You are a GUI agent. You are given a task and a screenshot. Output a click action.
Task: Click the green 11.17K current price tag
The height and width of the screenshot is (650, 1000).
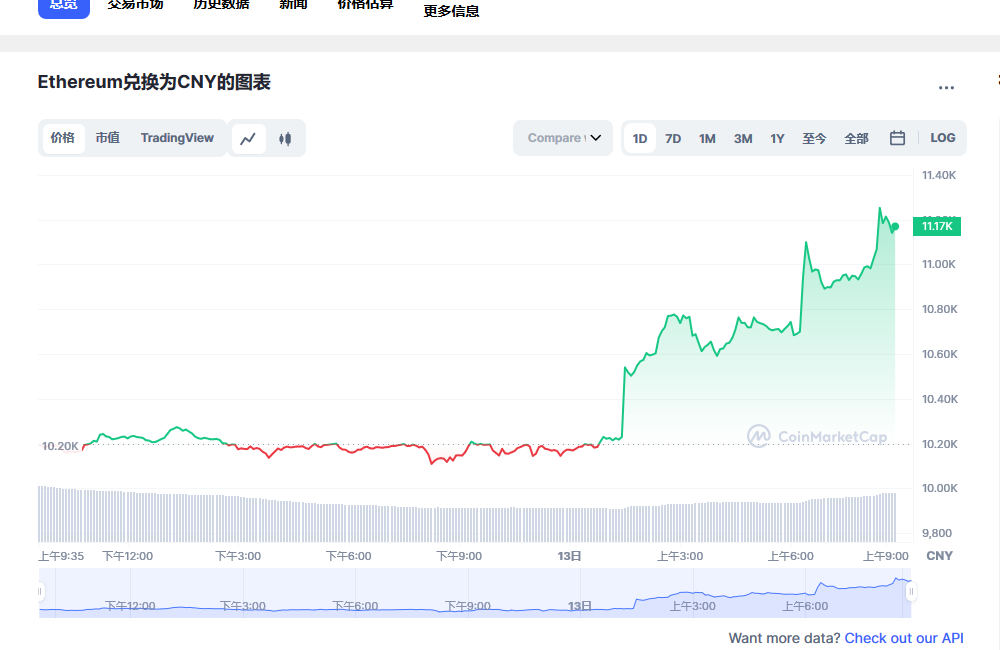(936, 227)
